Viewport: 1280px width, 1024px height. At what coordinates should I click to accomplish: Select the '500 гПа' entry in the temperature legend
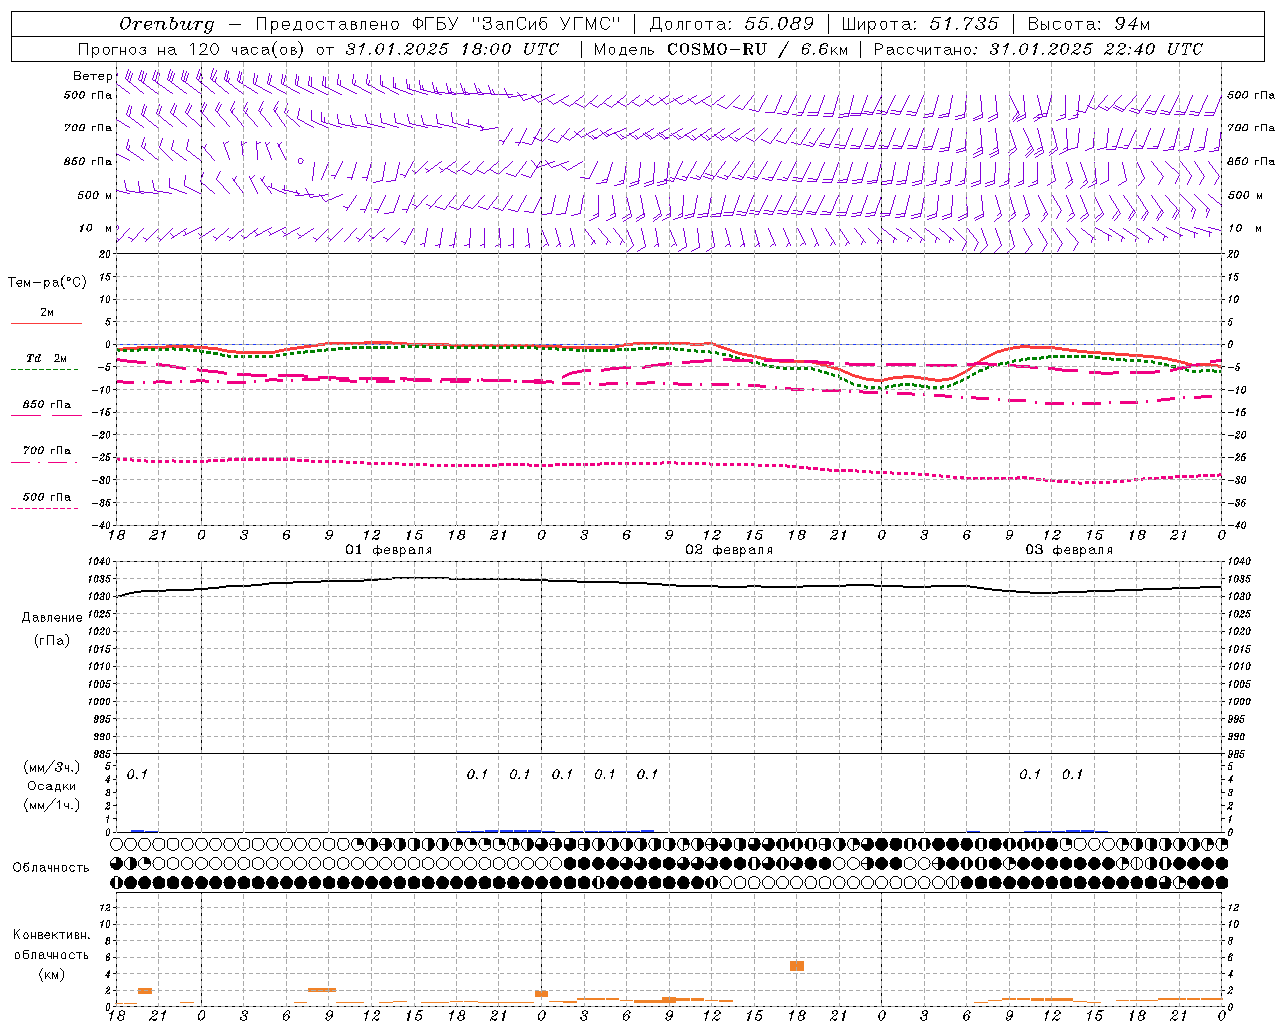pyautogui.click(x=47, y=497)
